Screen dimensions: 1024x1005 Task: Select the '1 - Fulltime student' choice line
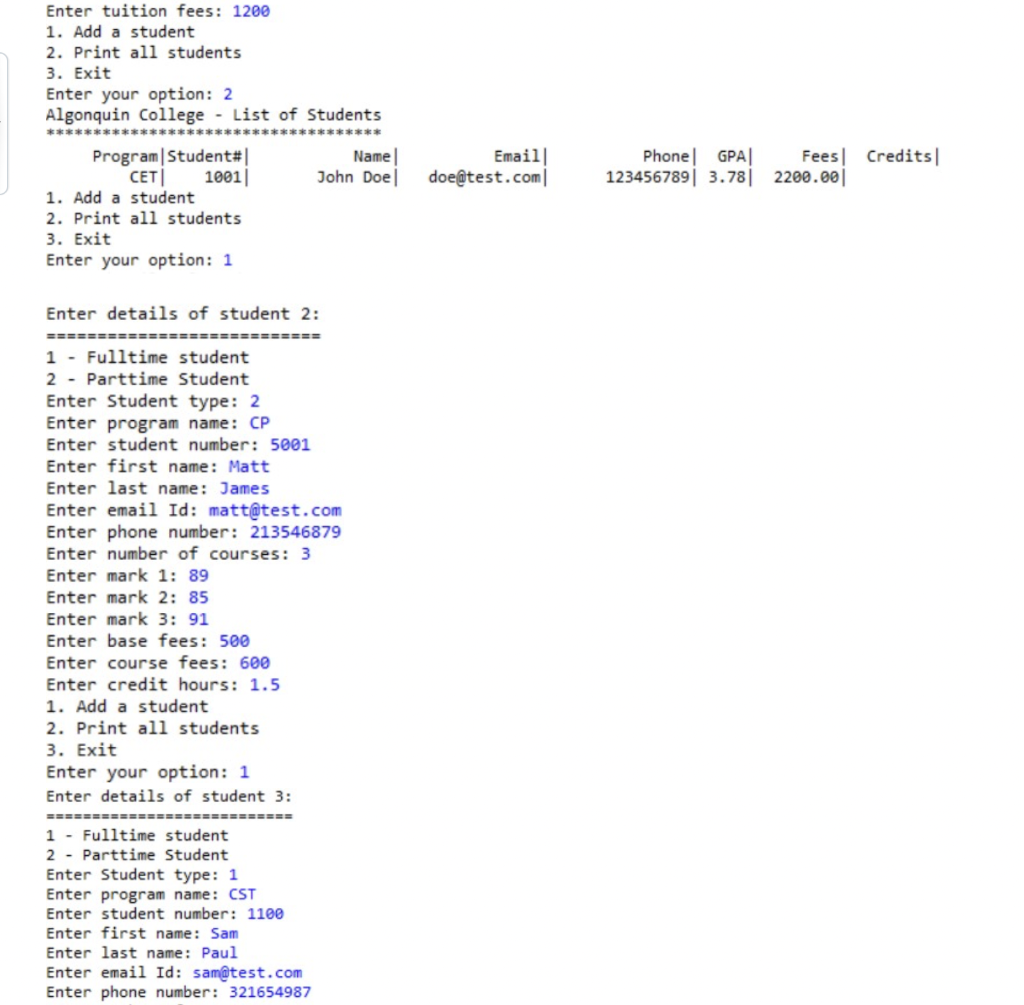coord(146,357)
